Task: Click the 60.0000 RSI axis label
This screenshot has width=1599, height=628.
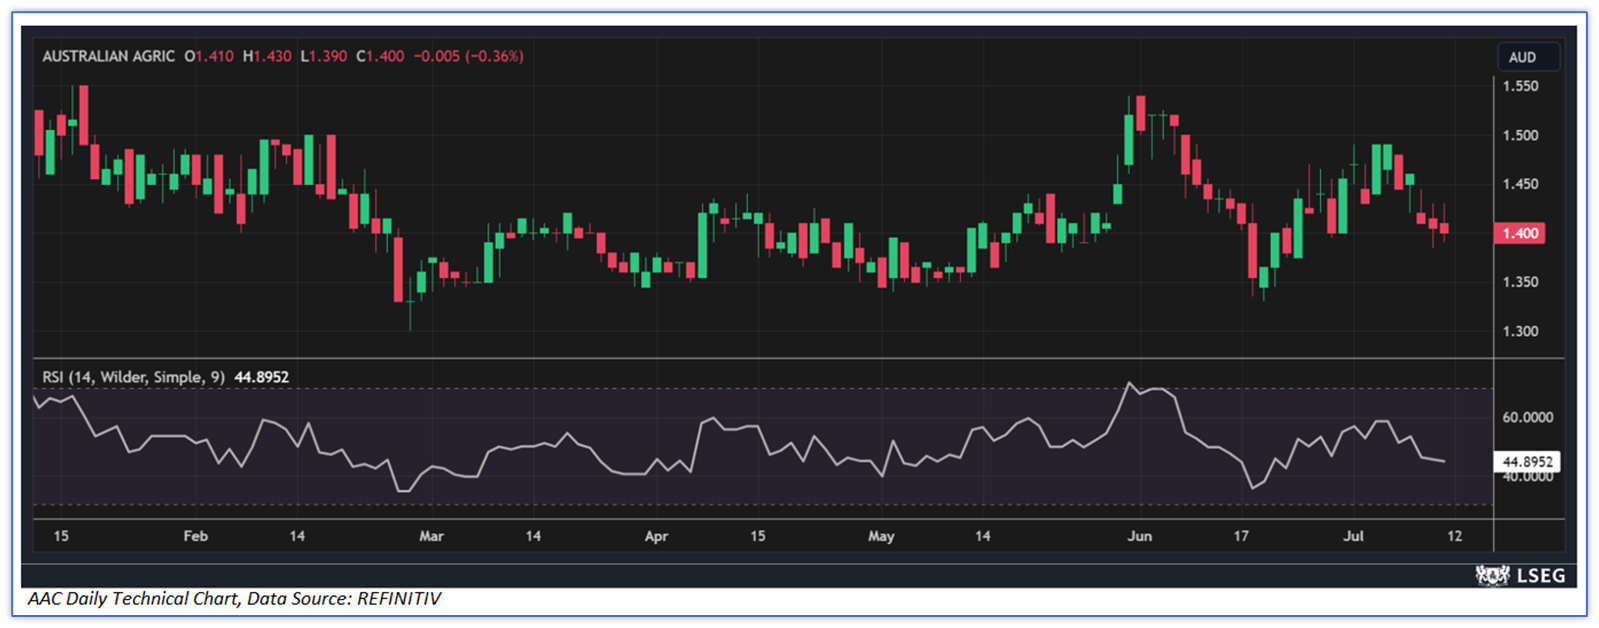Action: pyautogui.click(x=1527, y=417)
